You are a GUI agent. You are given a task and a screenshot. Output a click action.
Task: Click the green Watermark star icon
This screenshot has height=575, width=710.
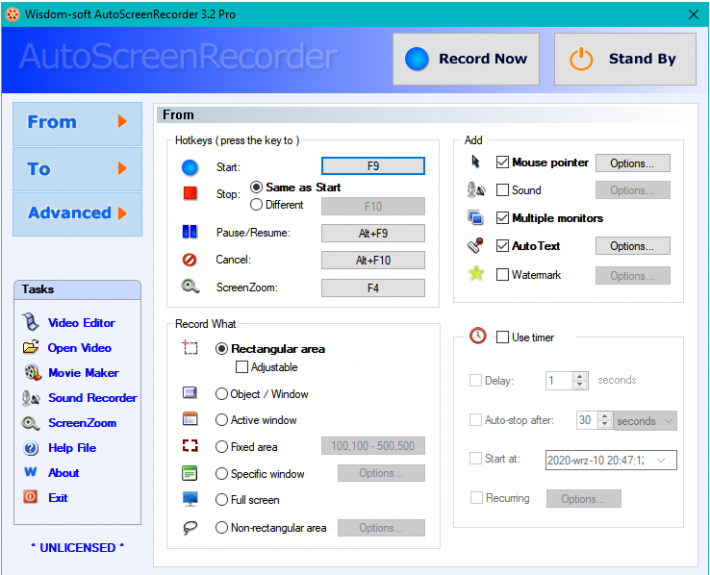[x=476, y=273]
